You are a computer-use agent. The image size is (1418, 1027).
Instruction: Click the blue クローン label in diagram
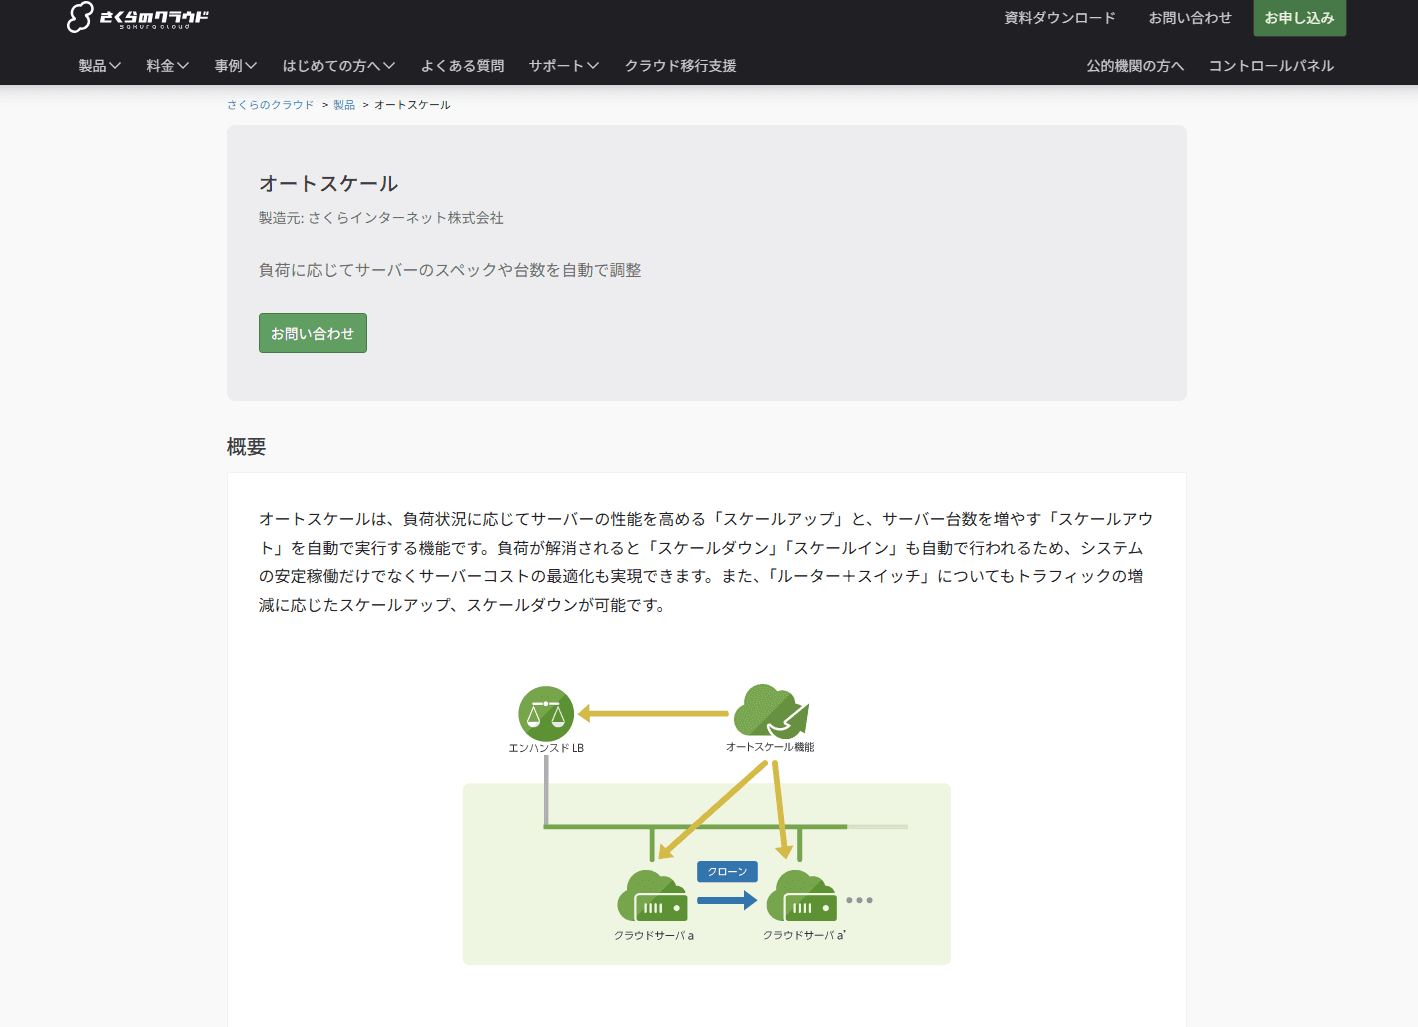coord(727,872)
